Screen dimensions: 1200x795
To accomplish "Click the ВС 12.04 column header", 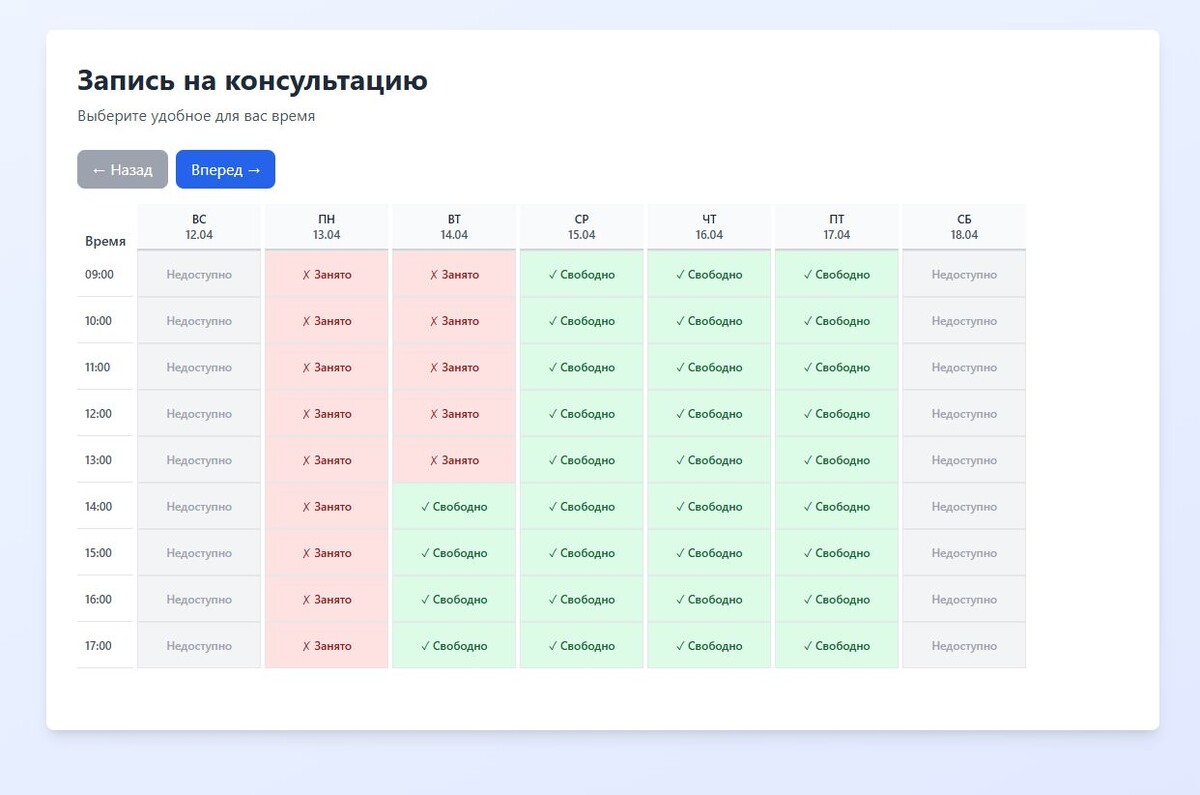I will (x=199, y=227).
